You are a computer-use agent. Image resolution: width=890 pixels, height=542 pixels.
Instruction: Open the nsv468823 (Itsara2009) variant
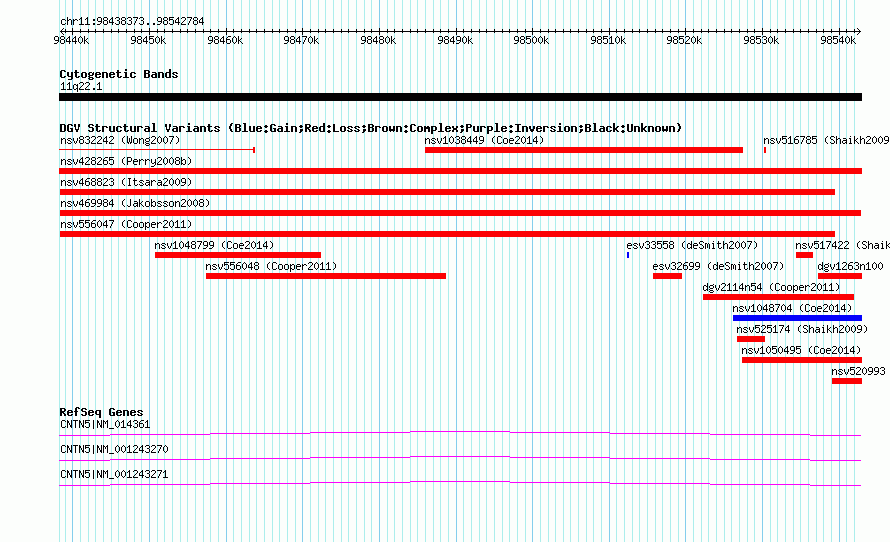447,192
